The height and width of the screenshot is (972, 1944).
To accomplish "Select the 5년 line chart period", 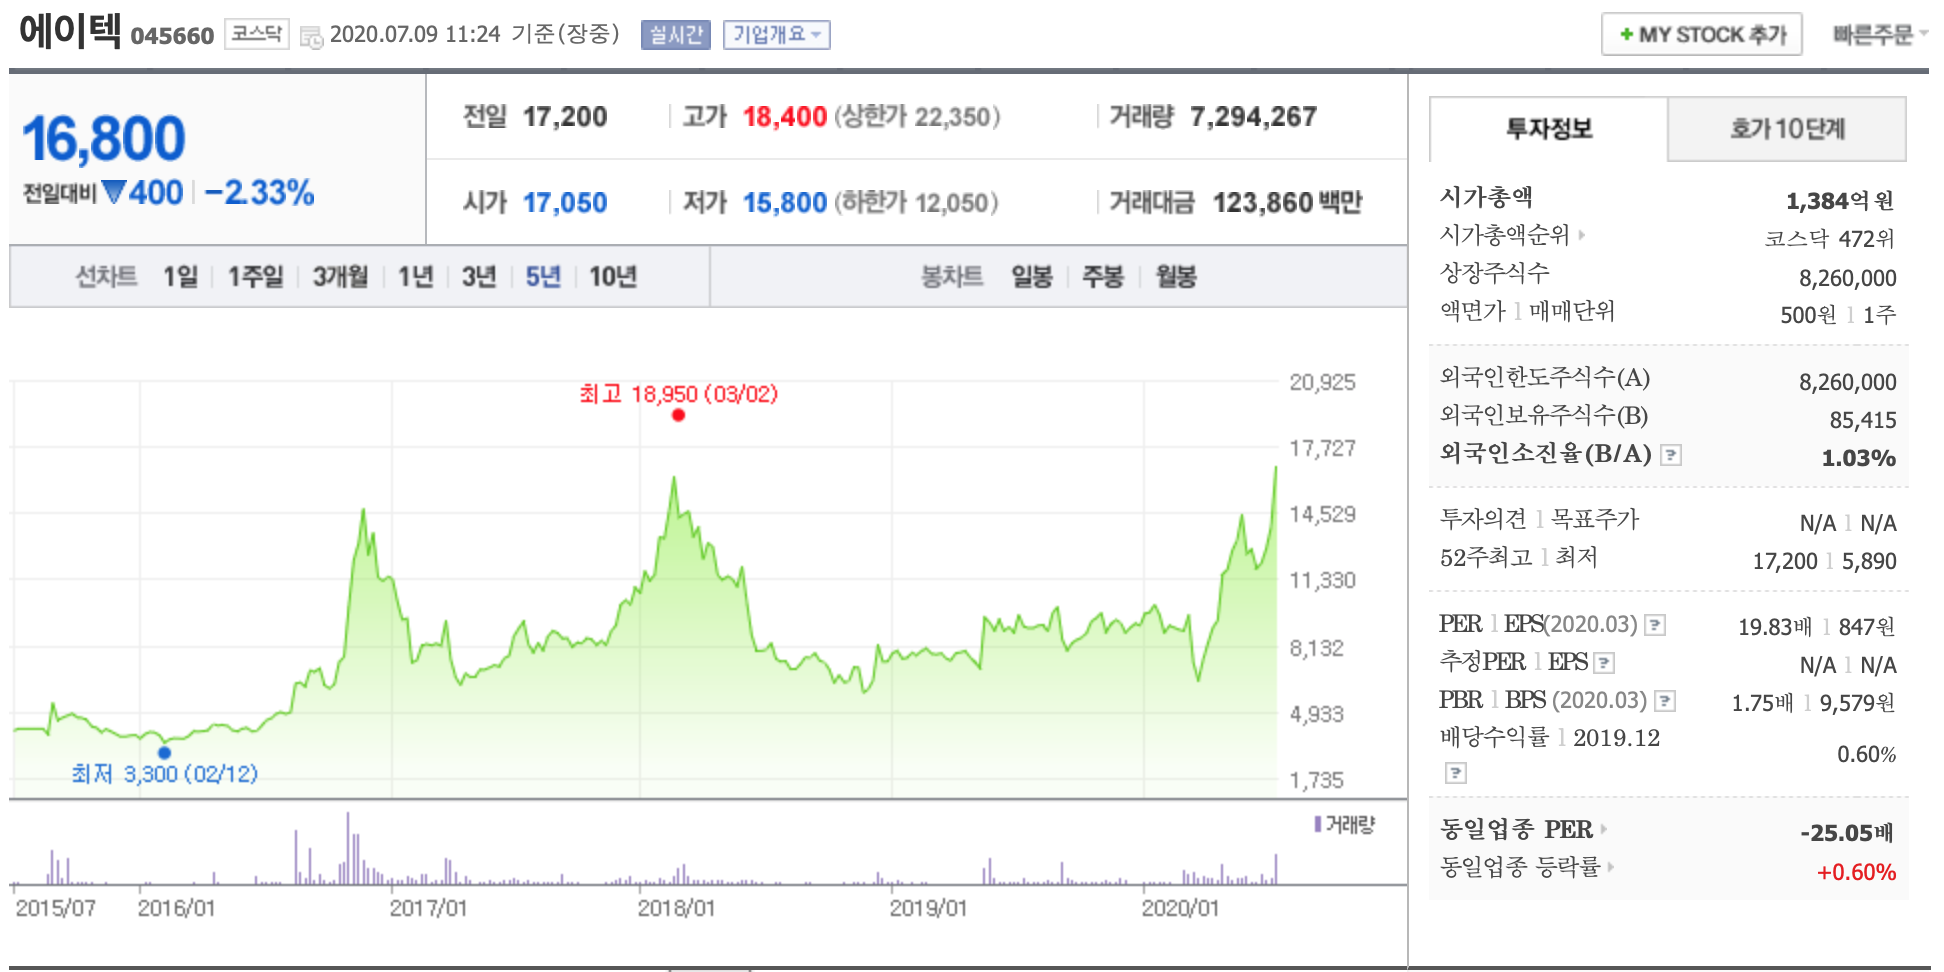I will [543, 277].
